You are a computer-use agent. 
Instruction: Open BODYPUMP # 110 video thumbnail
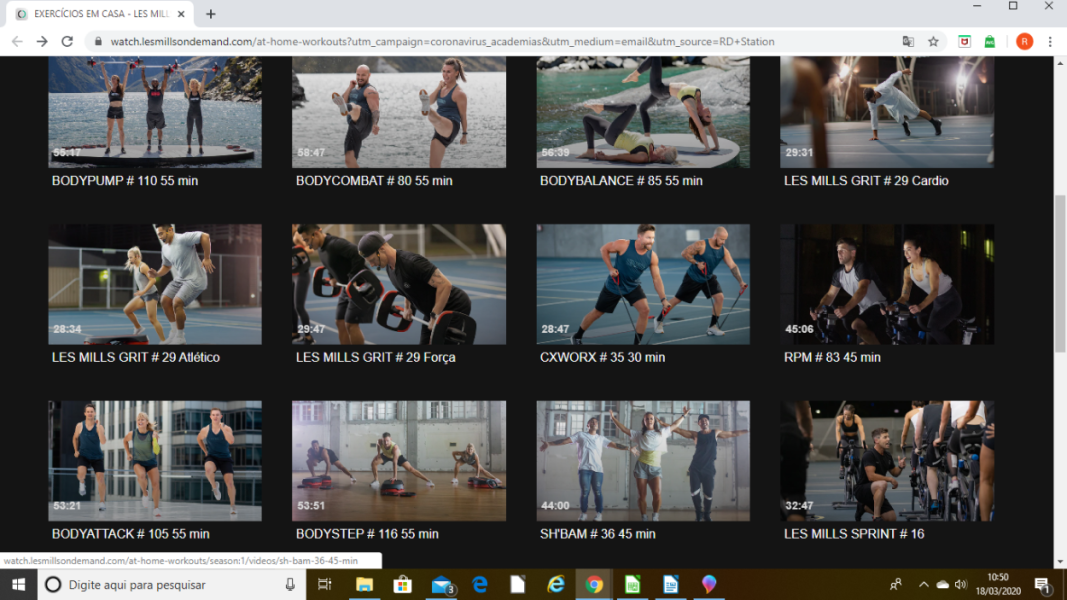pos(154,112)
